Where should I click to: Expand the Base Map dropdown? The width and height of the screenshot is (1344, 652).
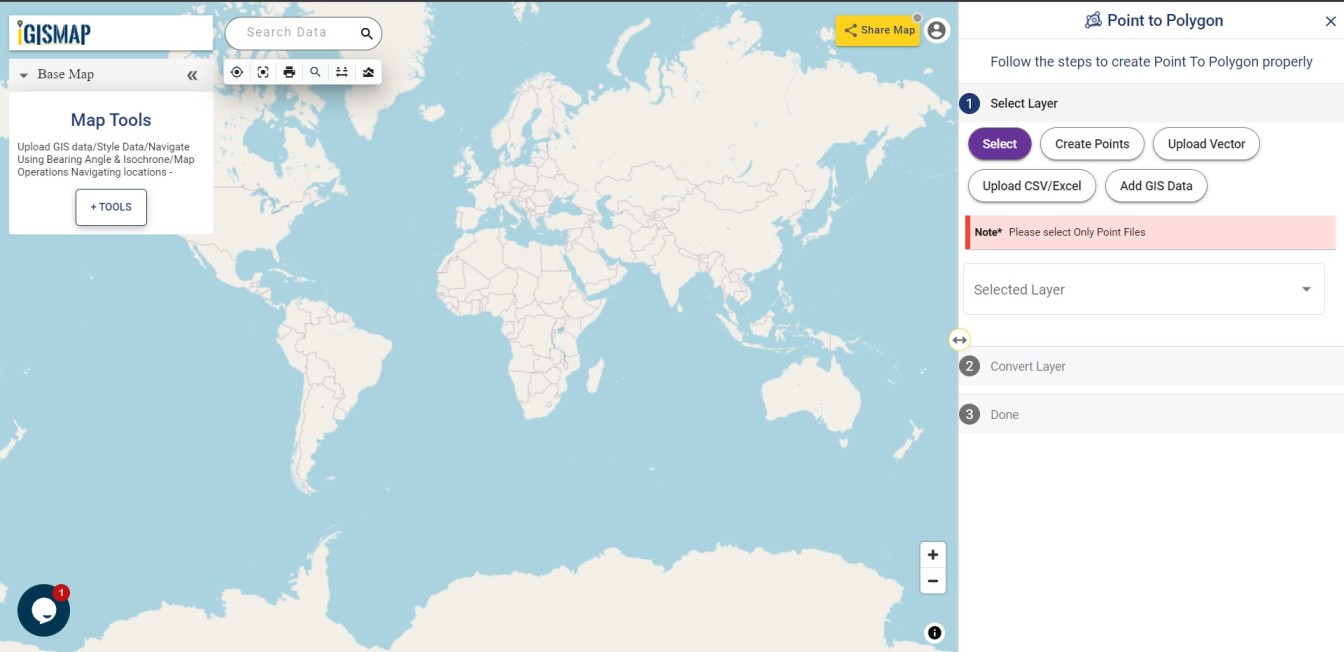tap(23, 74)
